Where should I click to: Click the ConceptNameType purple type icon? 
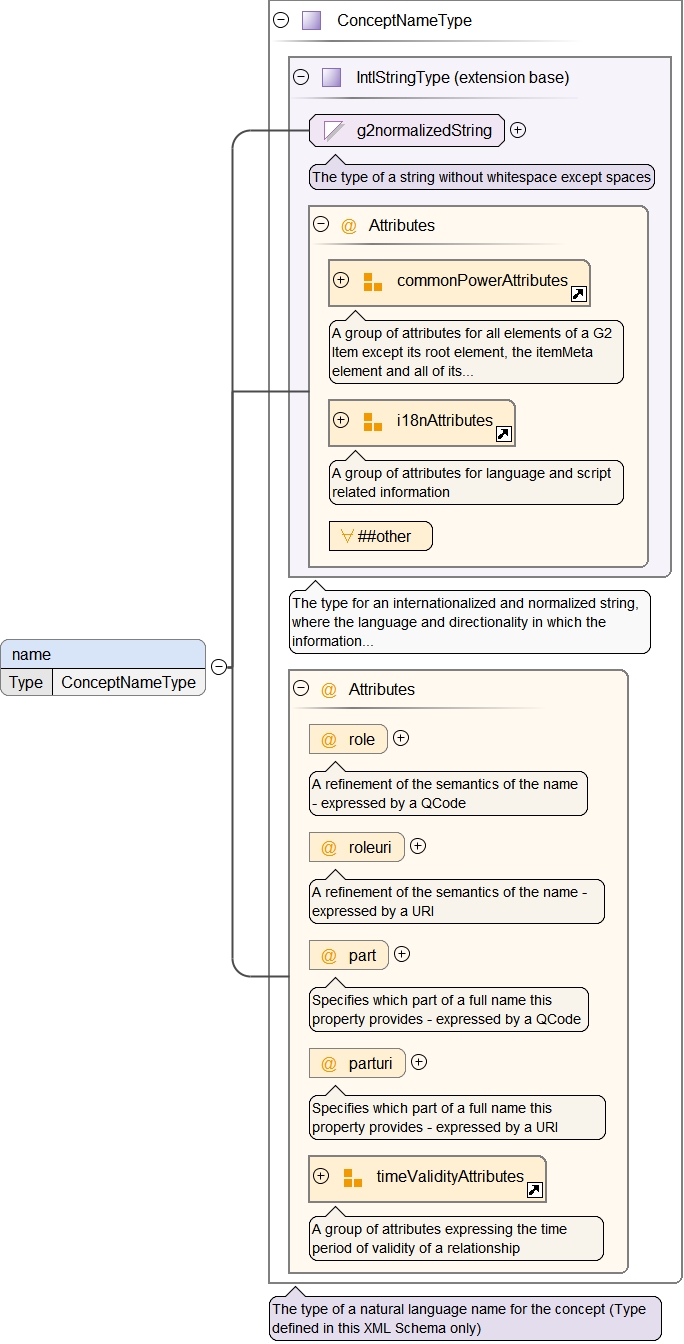[x=312, y=20]
